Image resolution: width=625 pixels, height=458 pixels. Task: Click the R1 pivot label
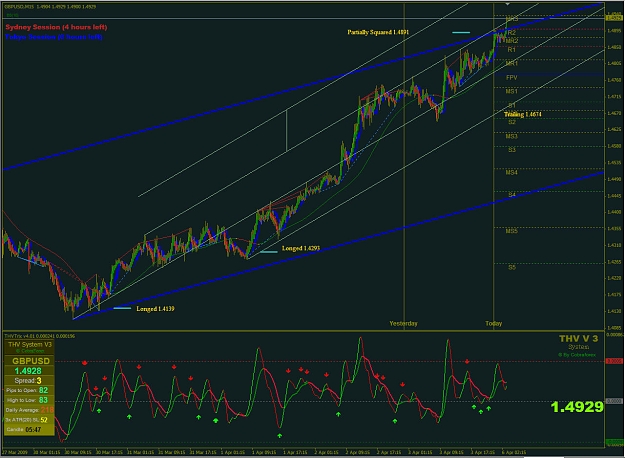coord(511,50)
